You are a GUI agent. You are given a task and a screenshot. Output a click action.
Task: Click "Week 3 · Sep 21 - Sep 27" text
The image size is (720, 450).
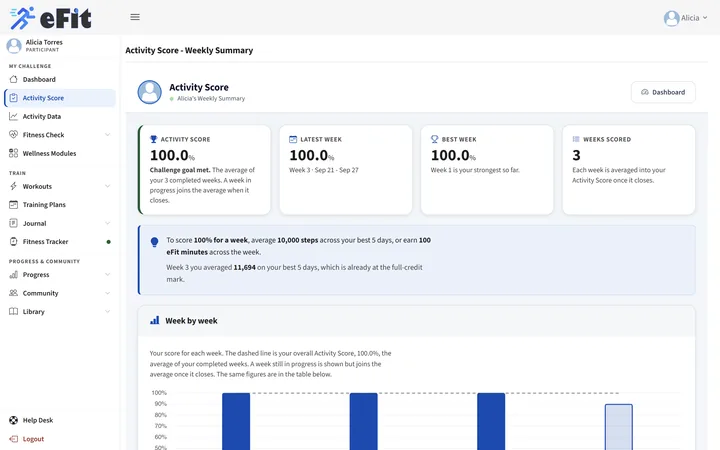[x=324, y=170]
